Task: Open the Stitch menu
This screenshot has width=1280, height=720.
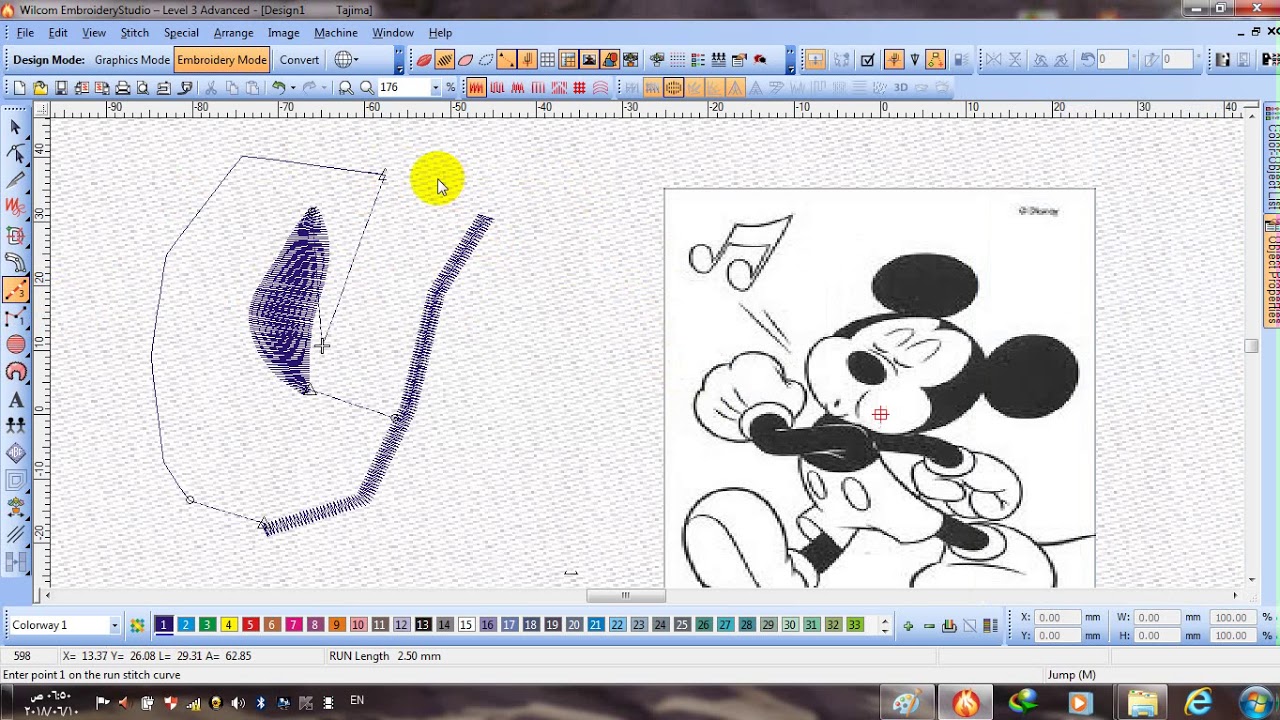Action: [134, 33]
